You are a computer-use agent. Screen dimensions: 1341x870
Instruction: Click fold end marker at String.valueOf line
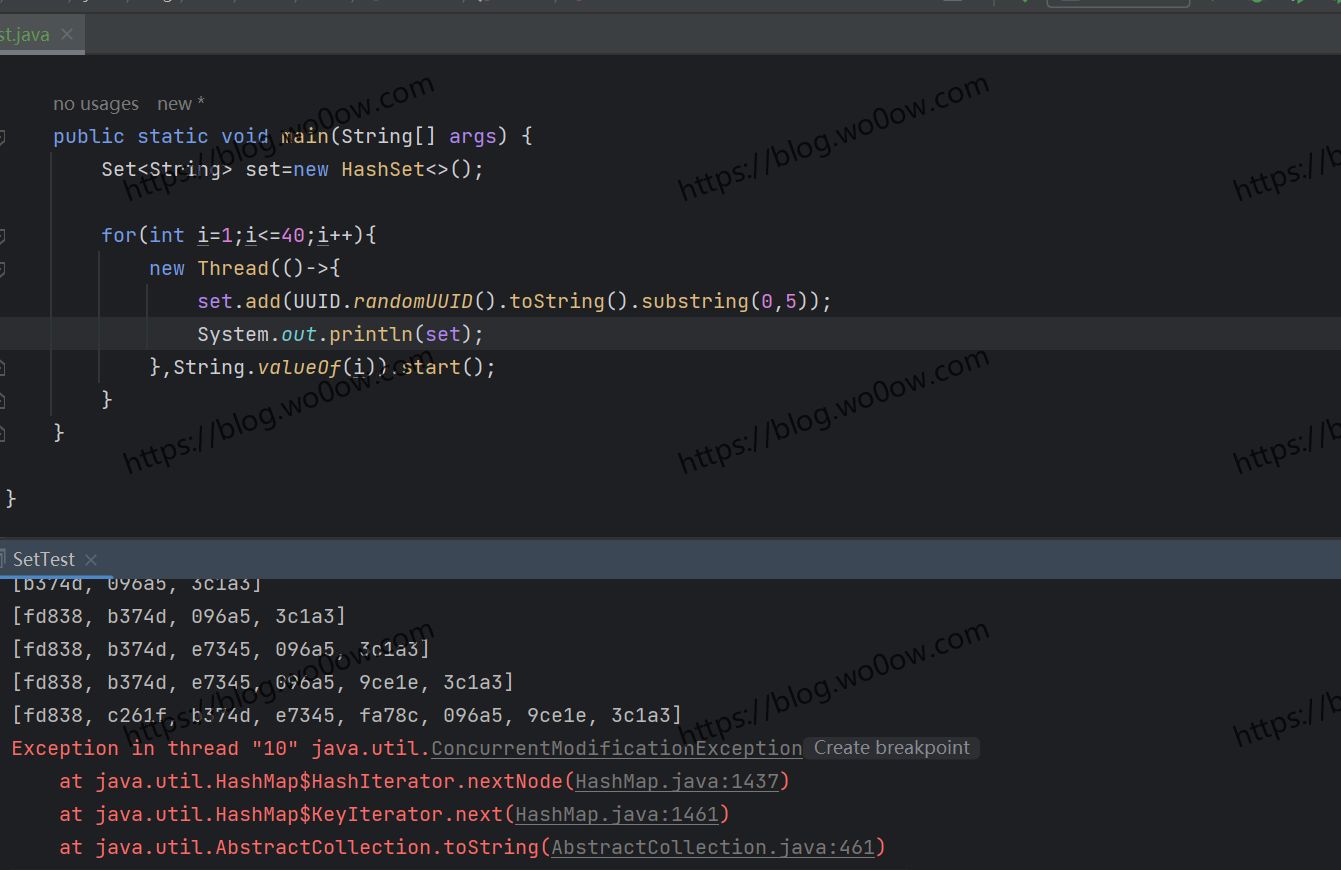(x=3, y=368)
